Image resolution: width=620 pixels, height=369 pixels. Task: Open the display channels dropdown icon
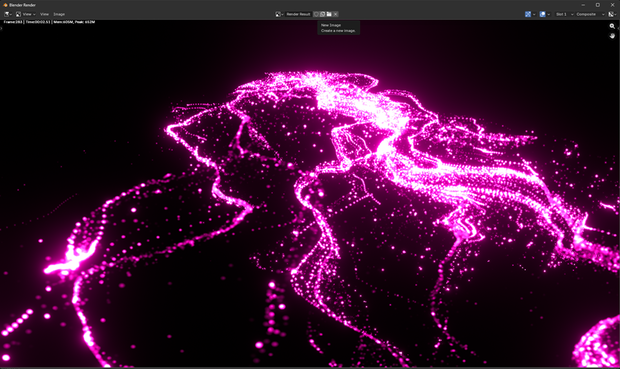click(x=612, y=14)
